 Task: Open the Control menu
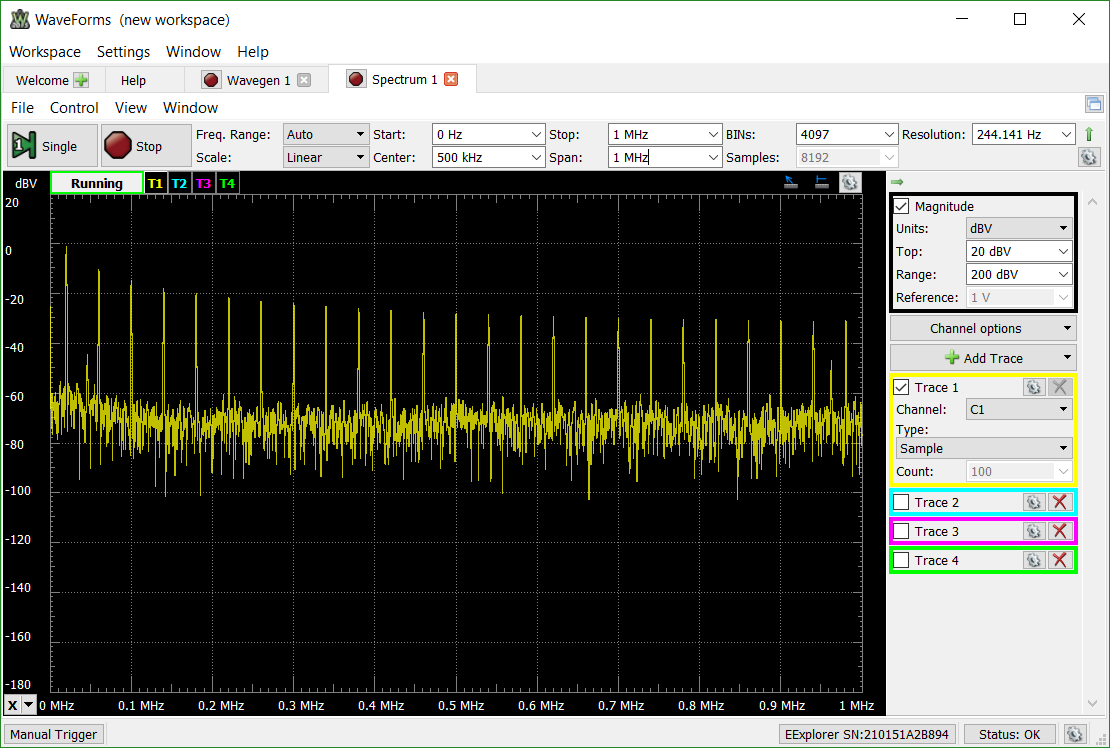74,108
